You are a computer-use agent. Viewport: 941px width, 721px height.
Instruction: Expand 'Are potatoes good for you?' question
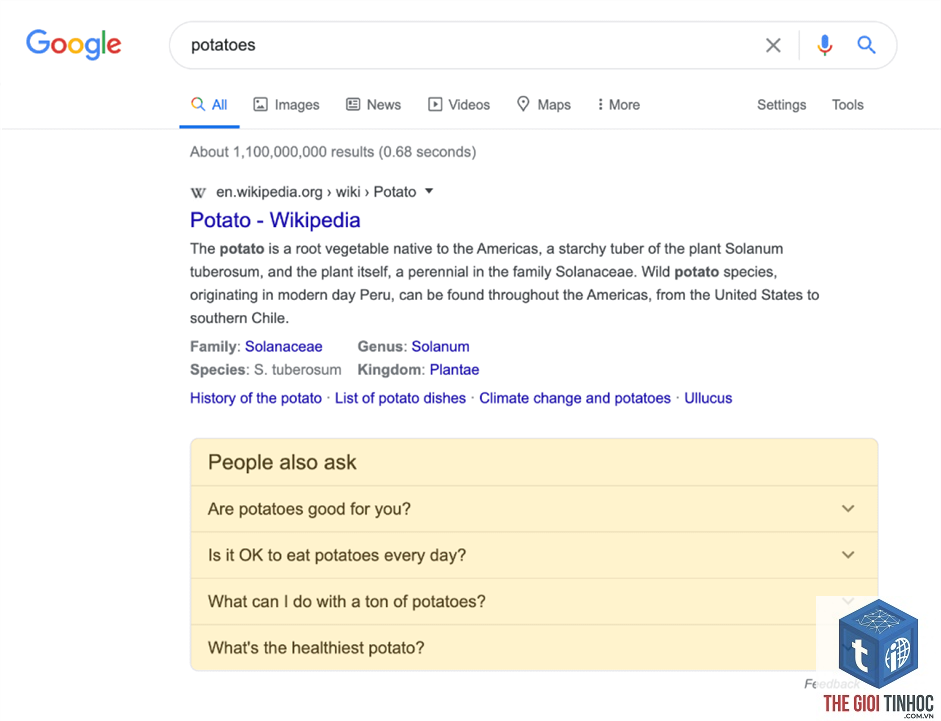[534, 508]
